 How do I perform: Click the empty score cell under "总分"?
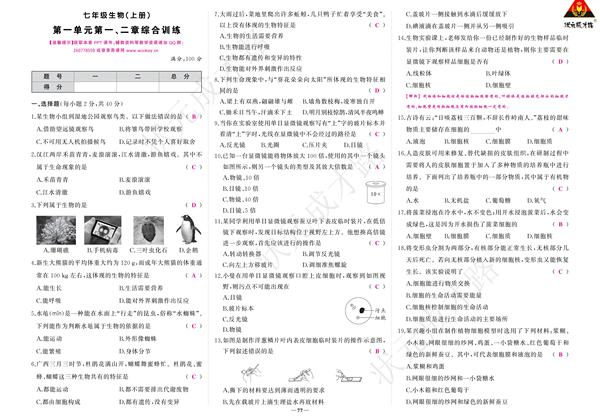(x=180, y=87)
